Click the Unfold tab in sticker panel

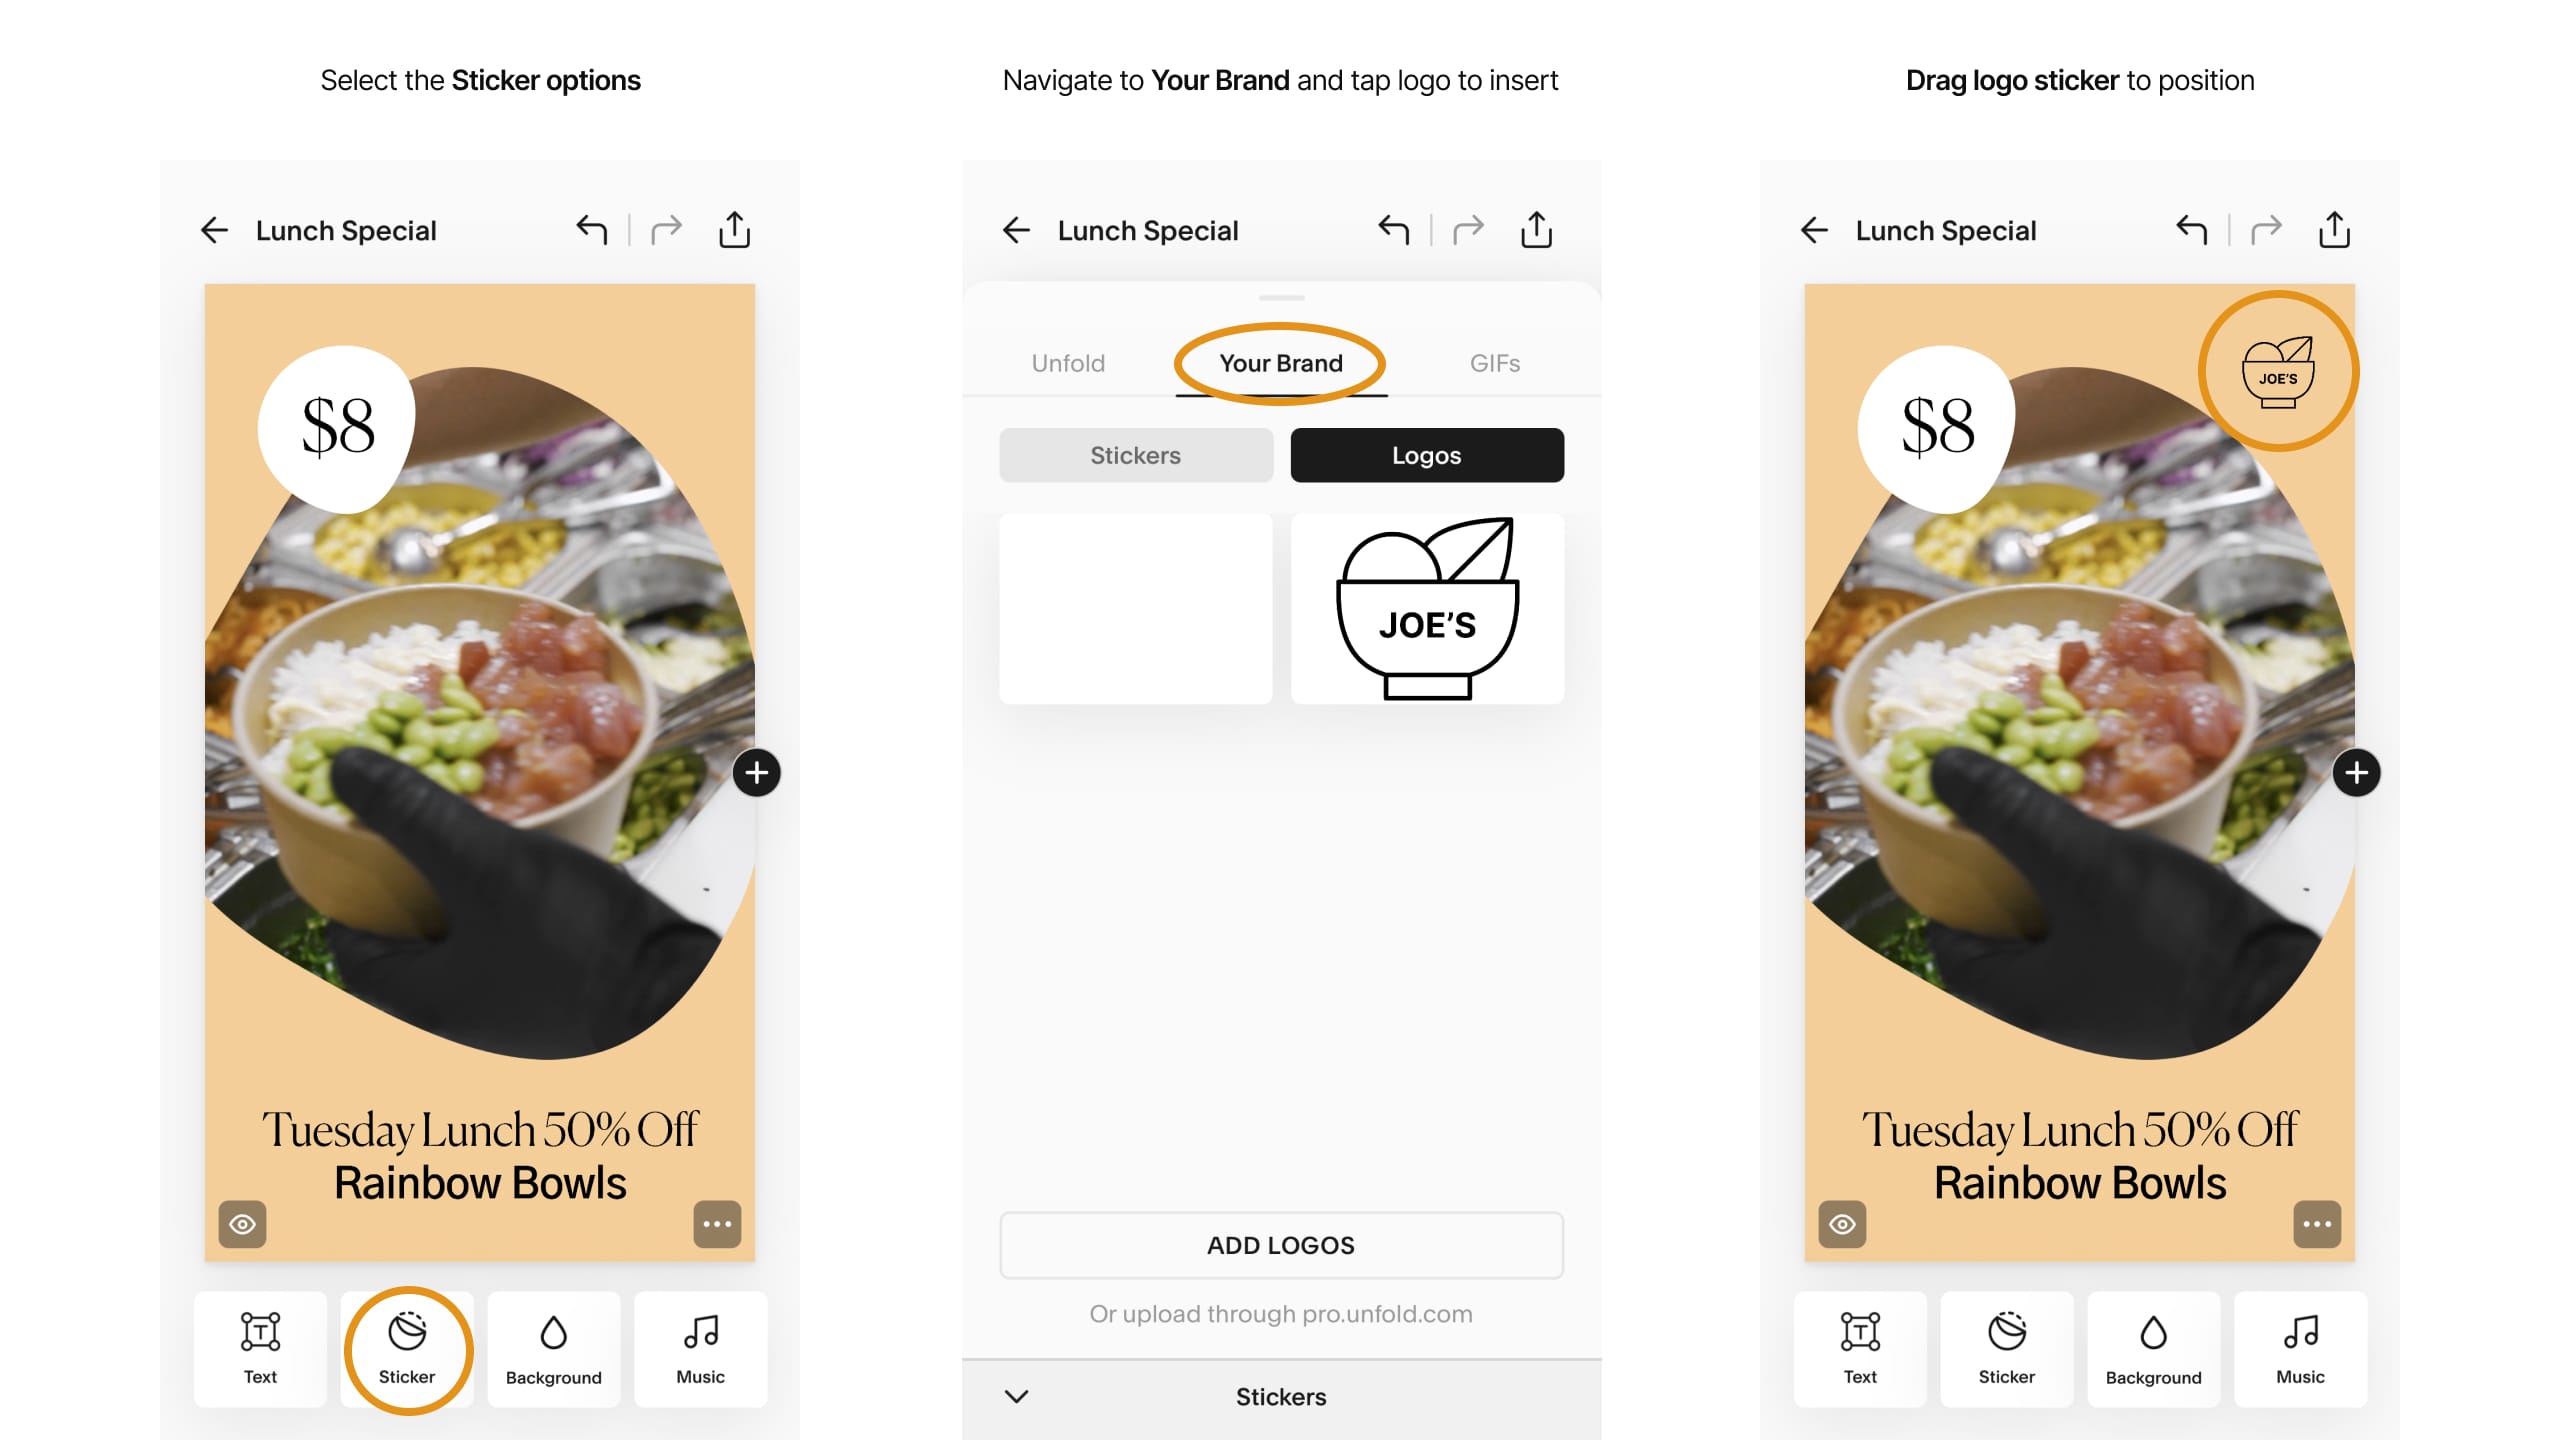pos(1067,362)
